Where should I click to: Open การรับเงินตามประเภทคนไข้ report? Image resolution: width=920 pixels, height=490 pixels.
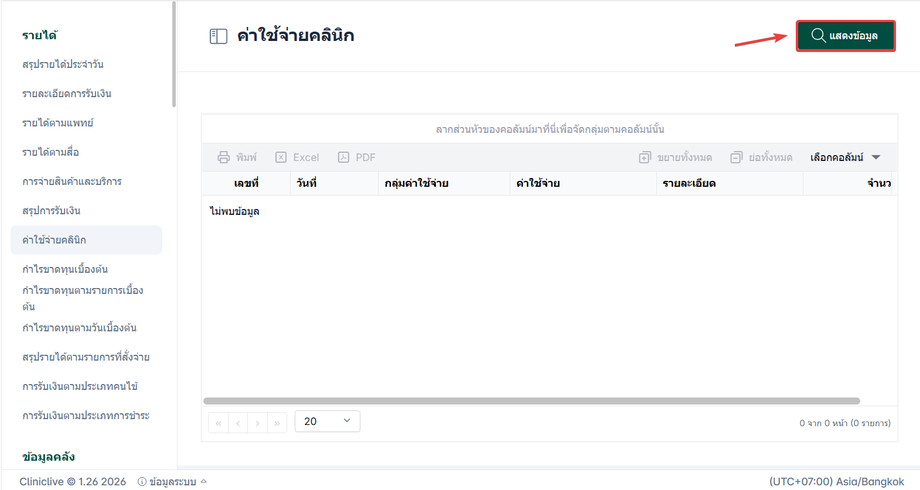(80, 386)
